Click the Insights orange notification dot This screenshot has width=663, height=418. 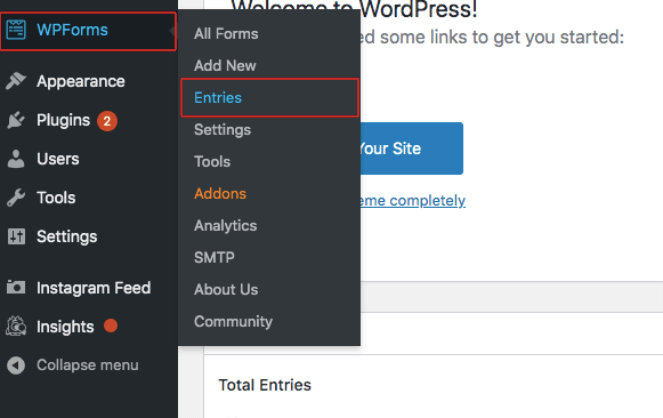pos(110,326)
